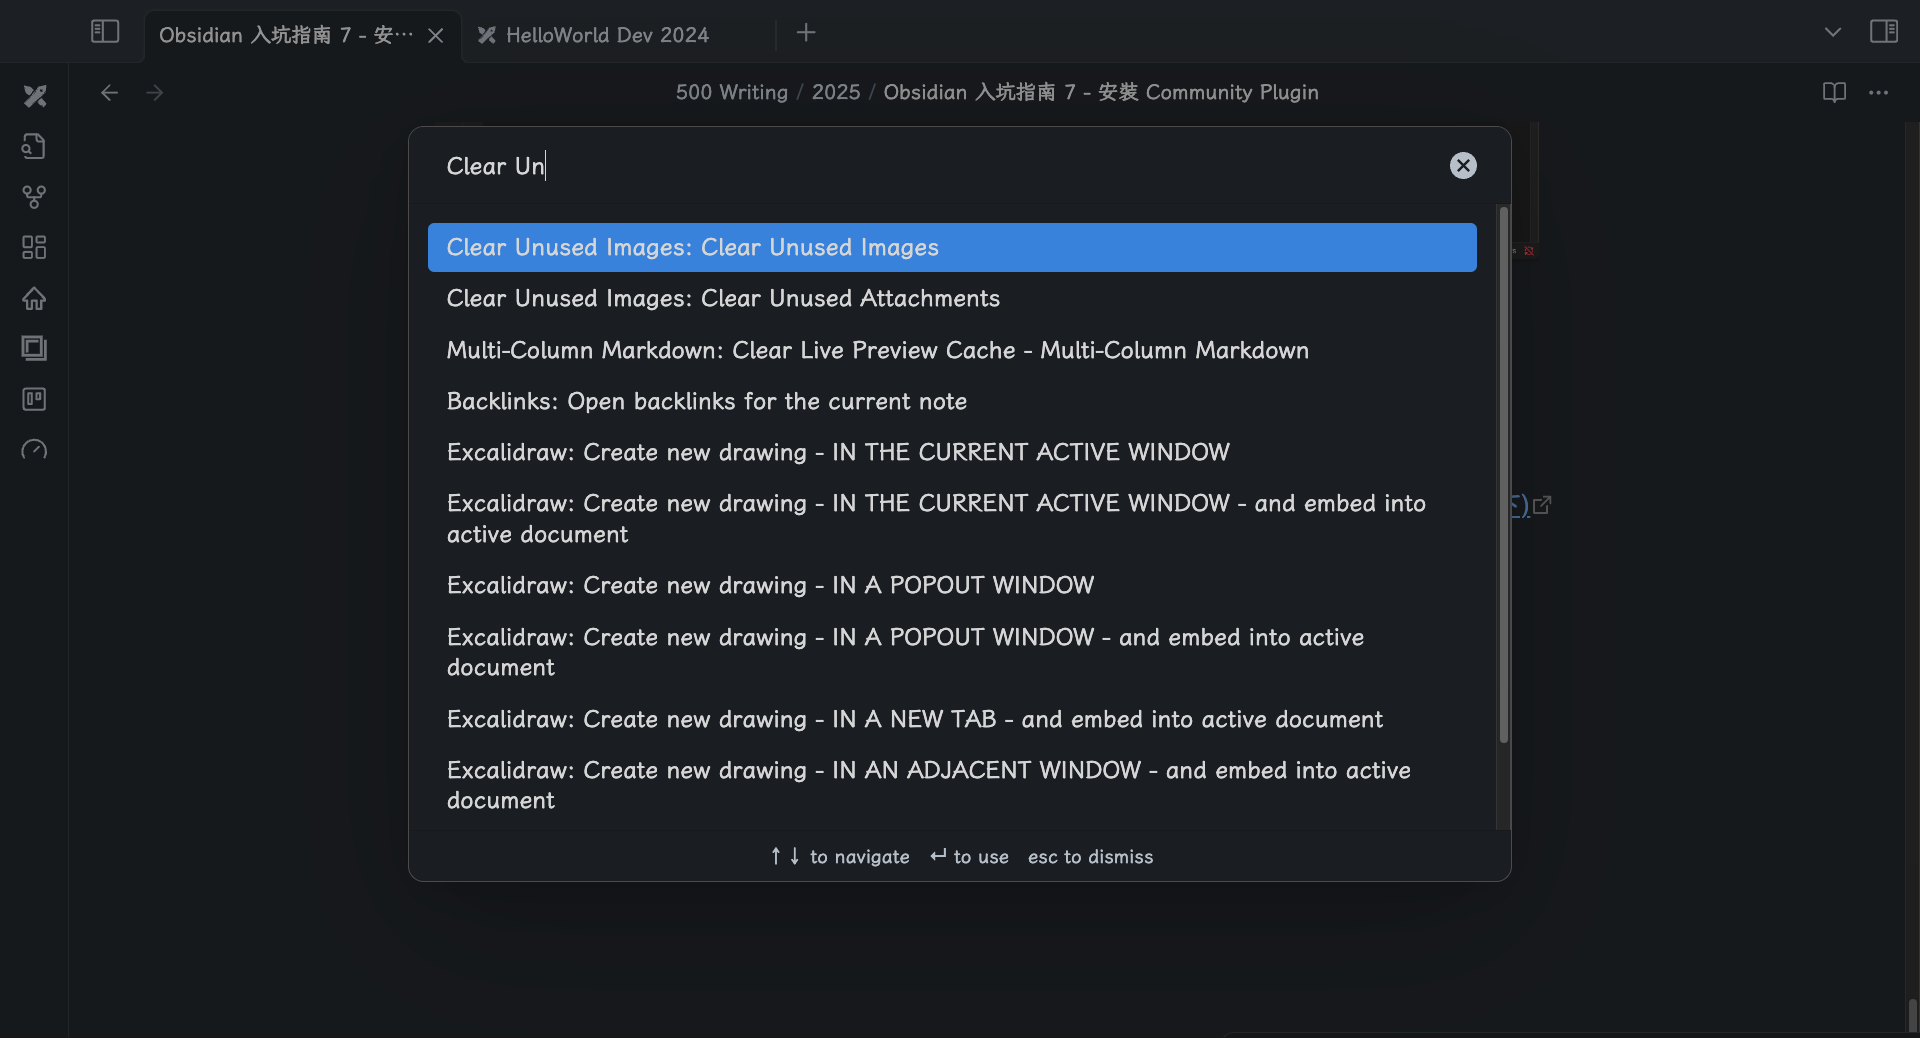The width and height of the screenshot is (1920, 1038).
Task: Click the editor vertical scrollbar
Action: pyautogui.click(x=1912, y=1016)
